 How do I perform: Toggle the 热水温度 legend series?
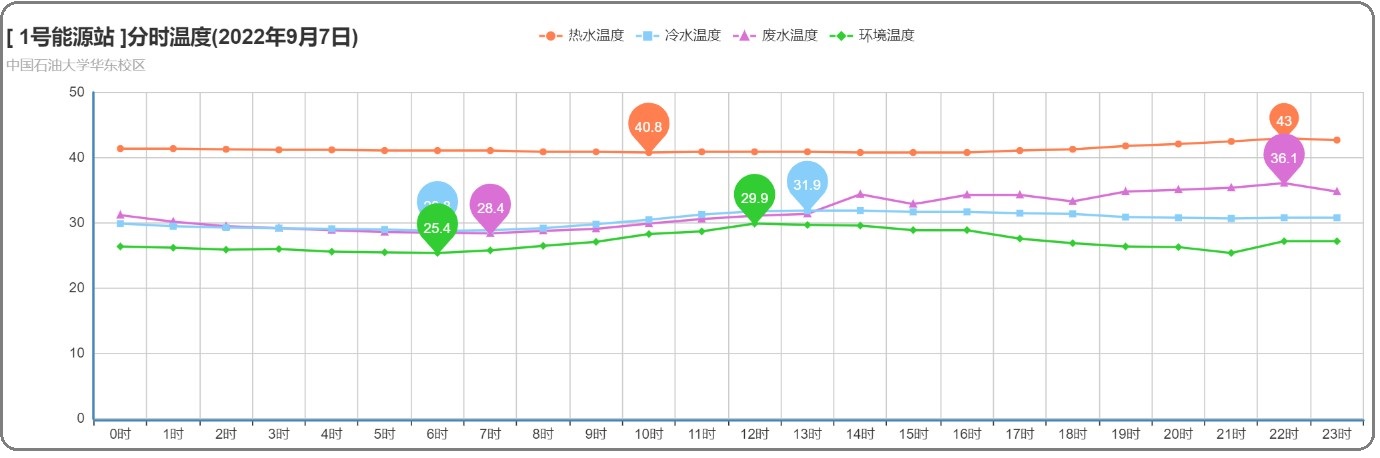coord(581,35)
